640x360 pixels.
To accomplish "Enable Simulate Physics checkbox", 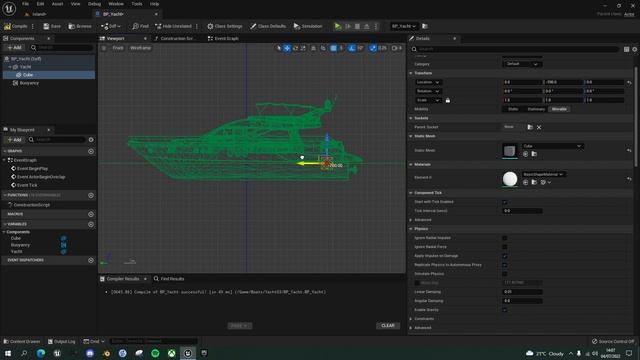I will [505, 274].
